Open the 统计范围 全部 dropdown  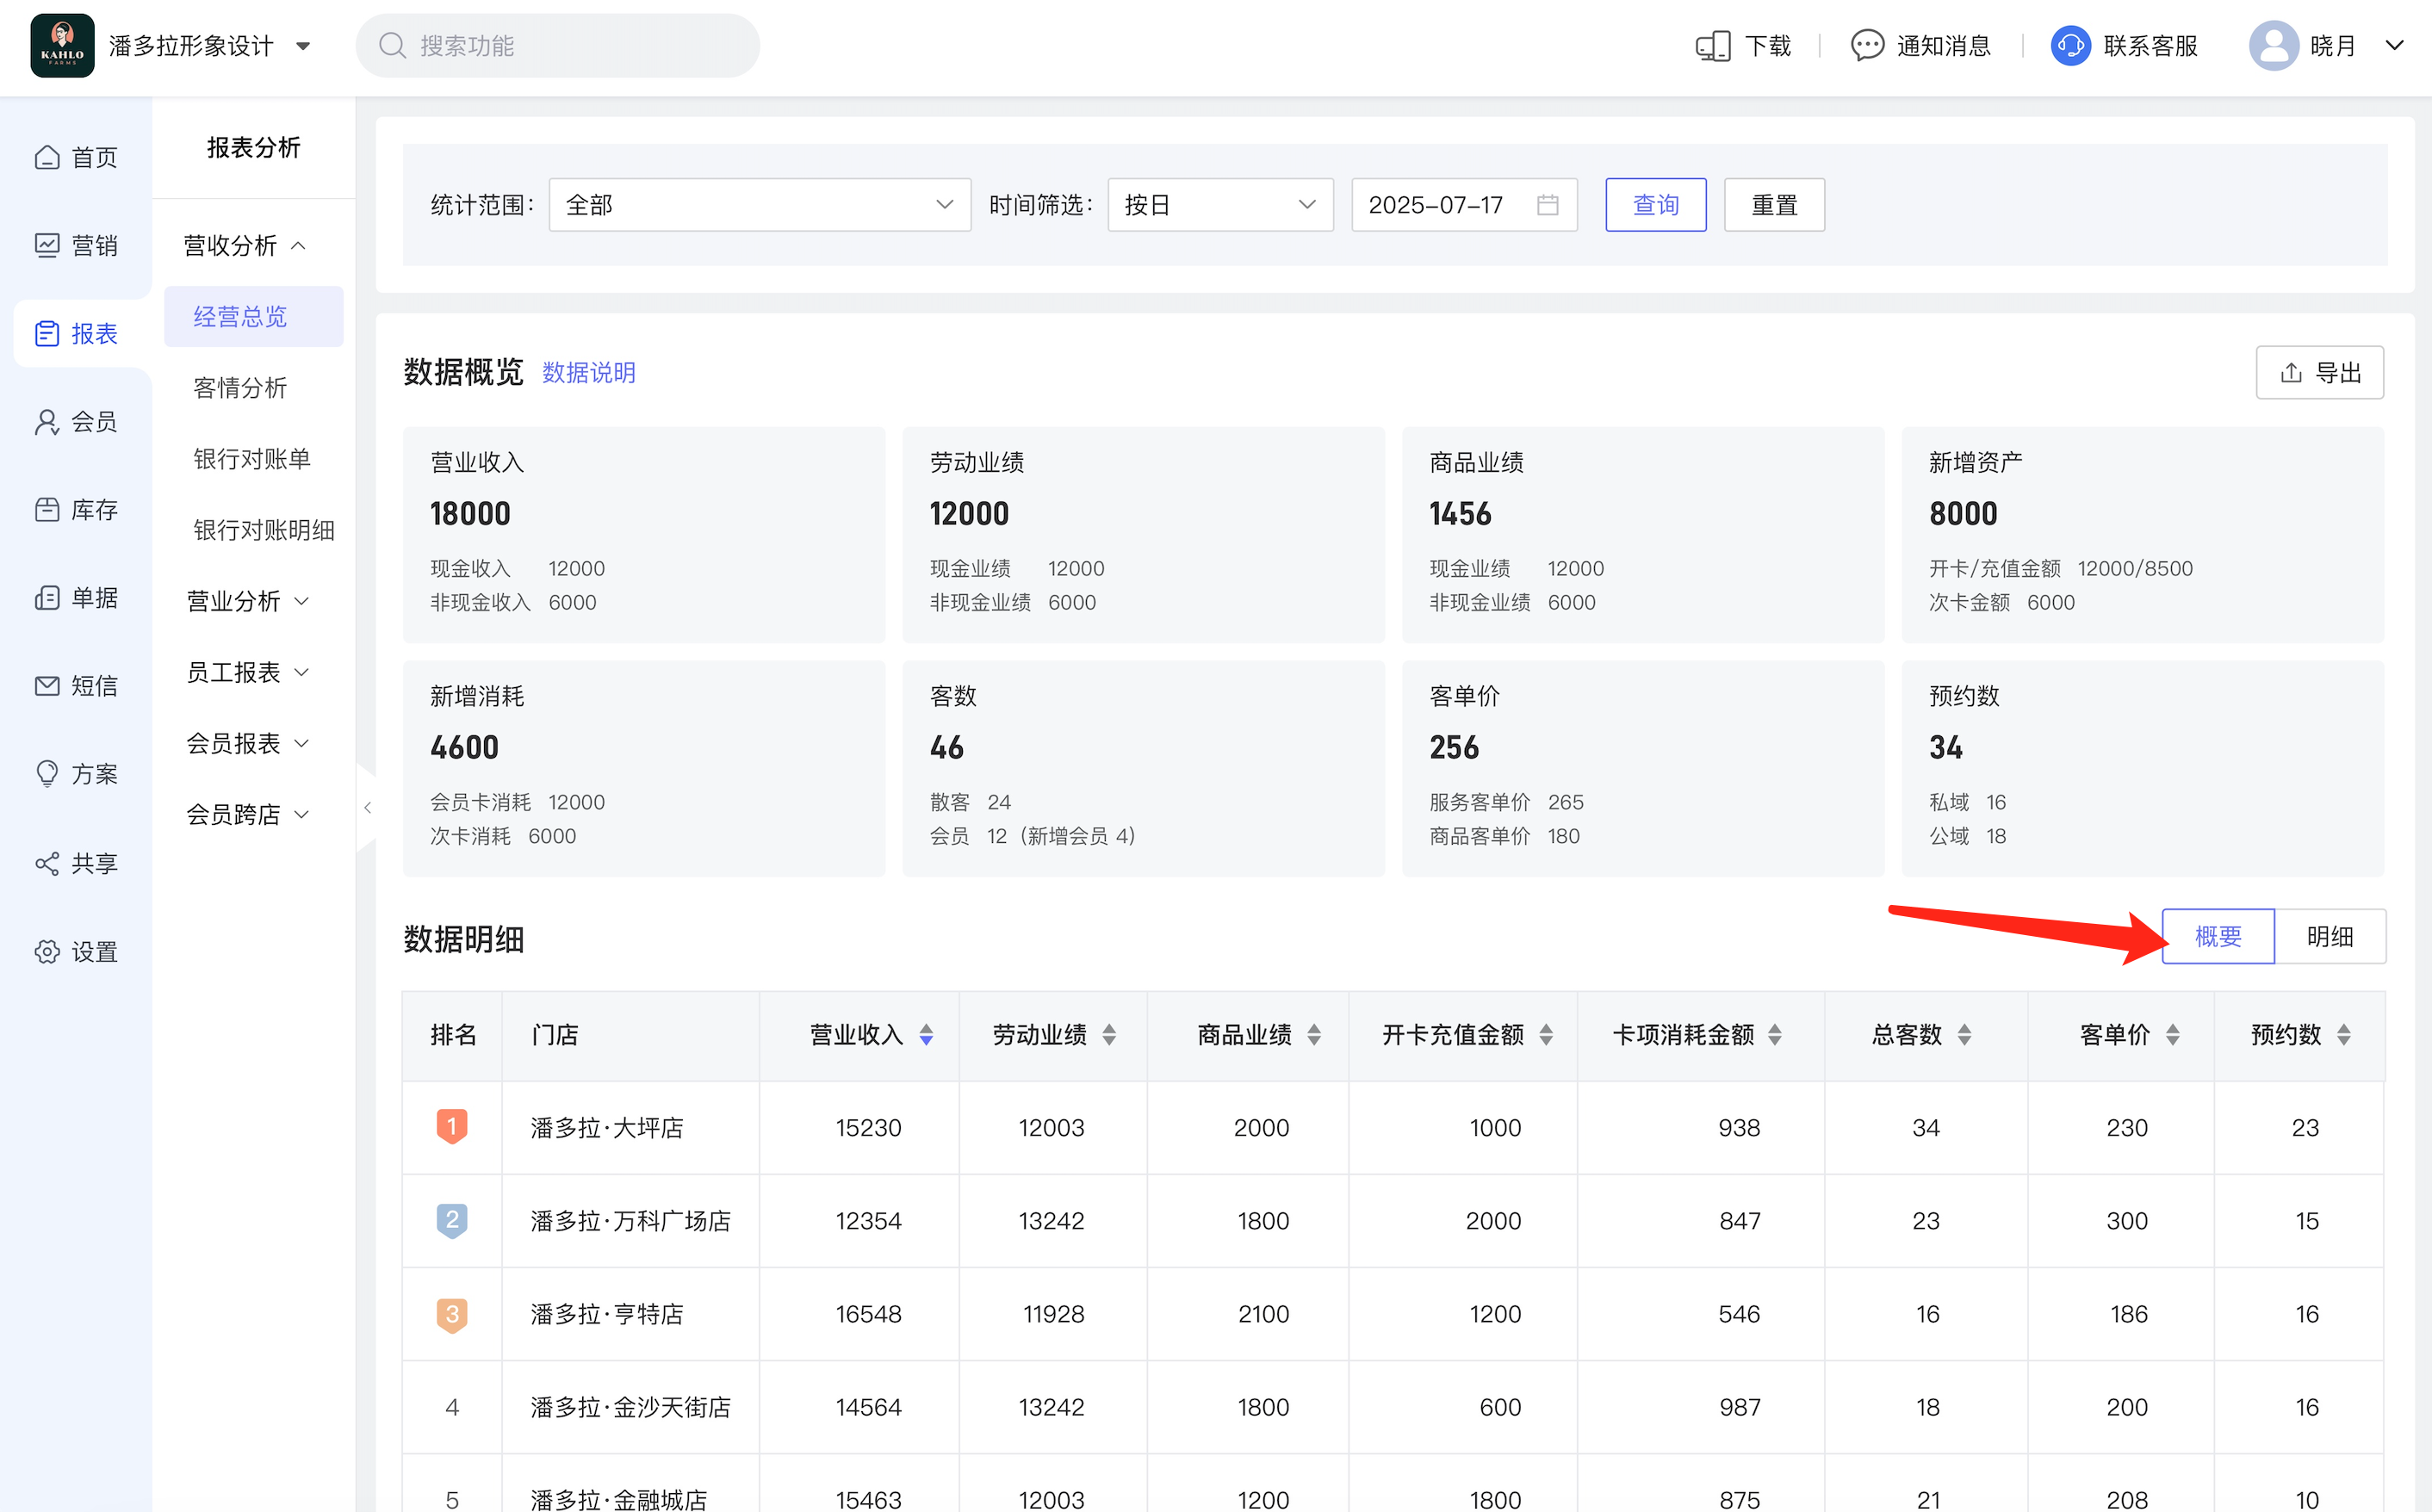coord(759,205)
